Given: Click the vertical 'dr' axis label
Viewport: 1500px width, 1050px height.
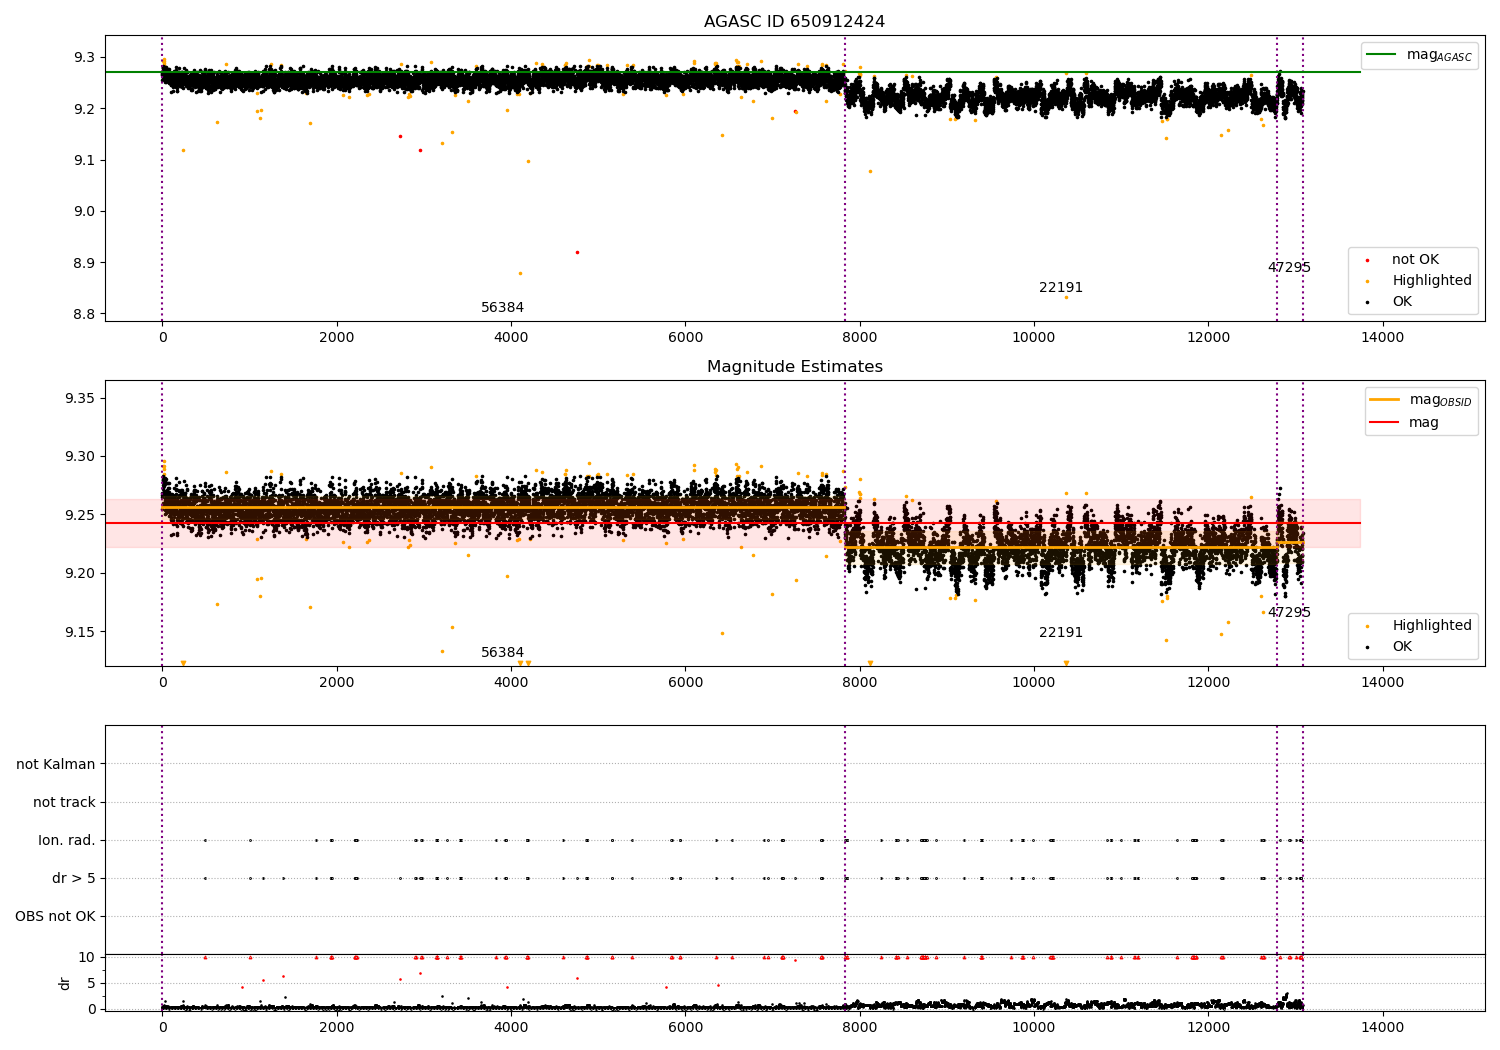Looking at the screenshot, I should pos(64,984).
